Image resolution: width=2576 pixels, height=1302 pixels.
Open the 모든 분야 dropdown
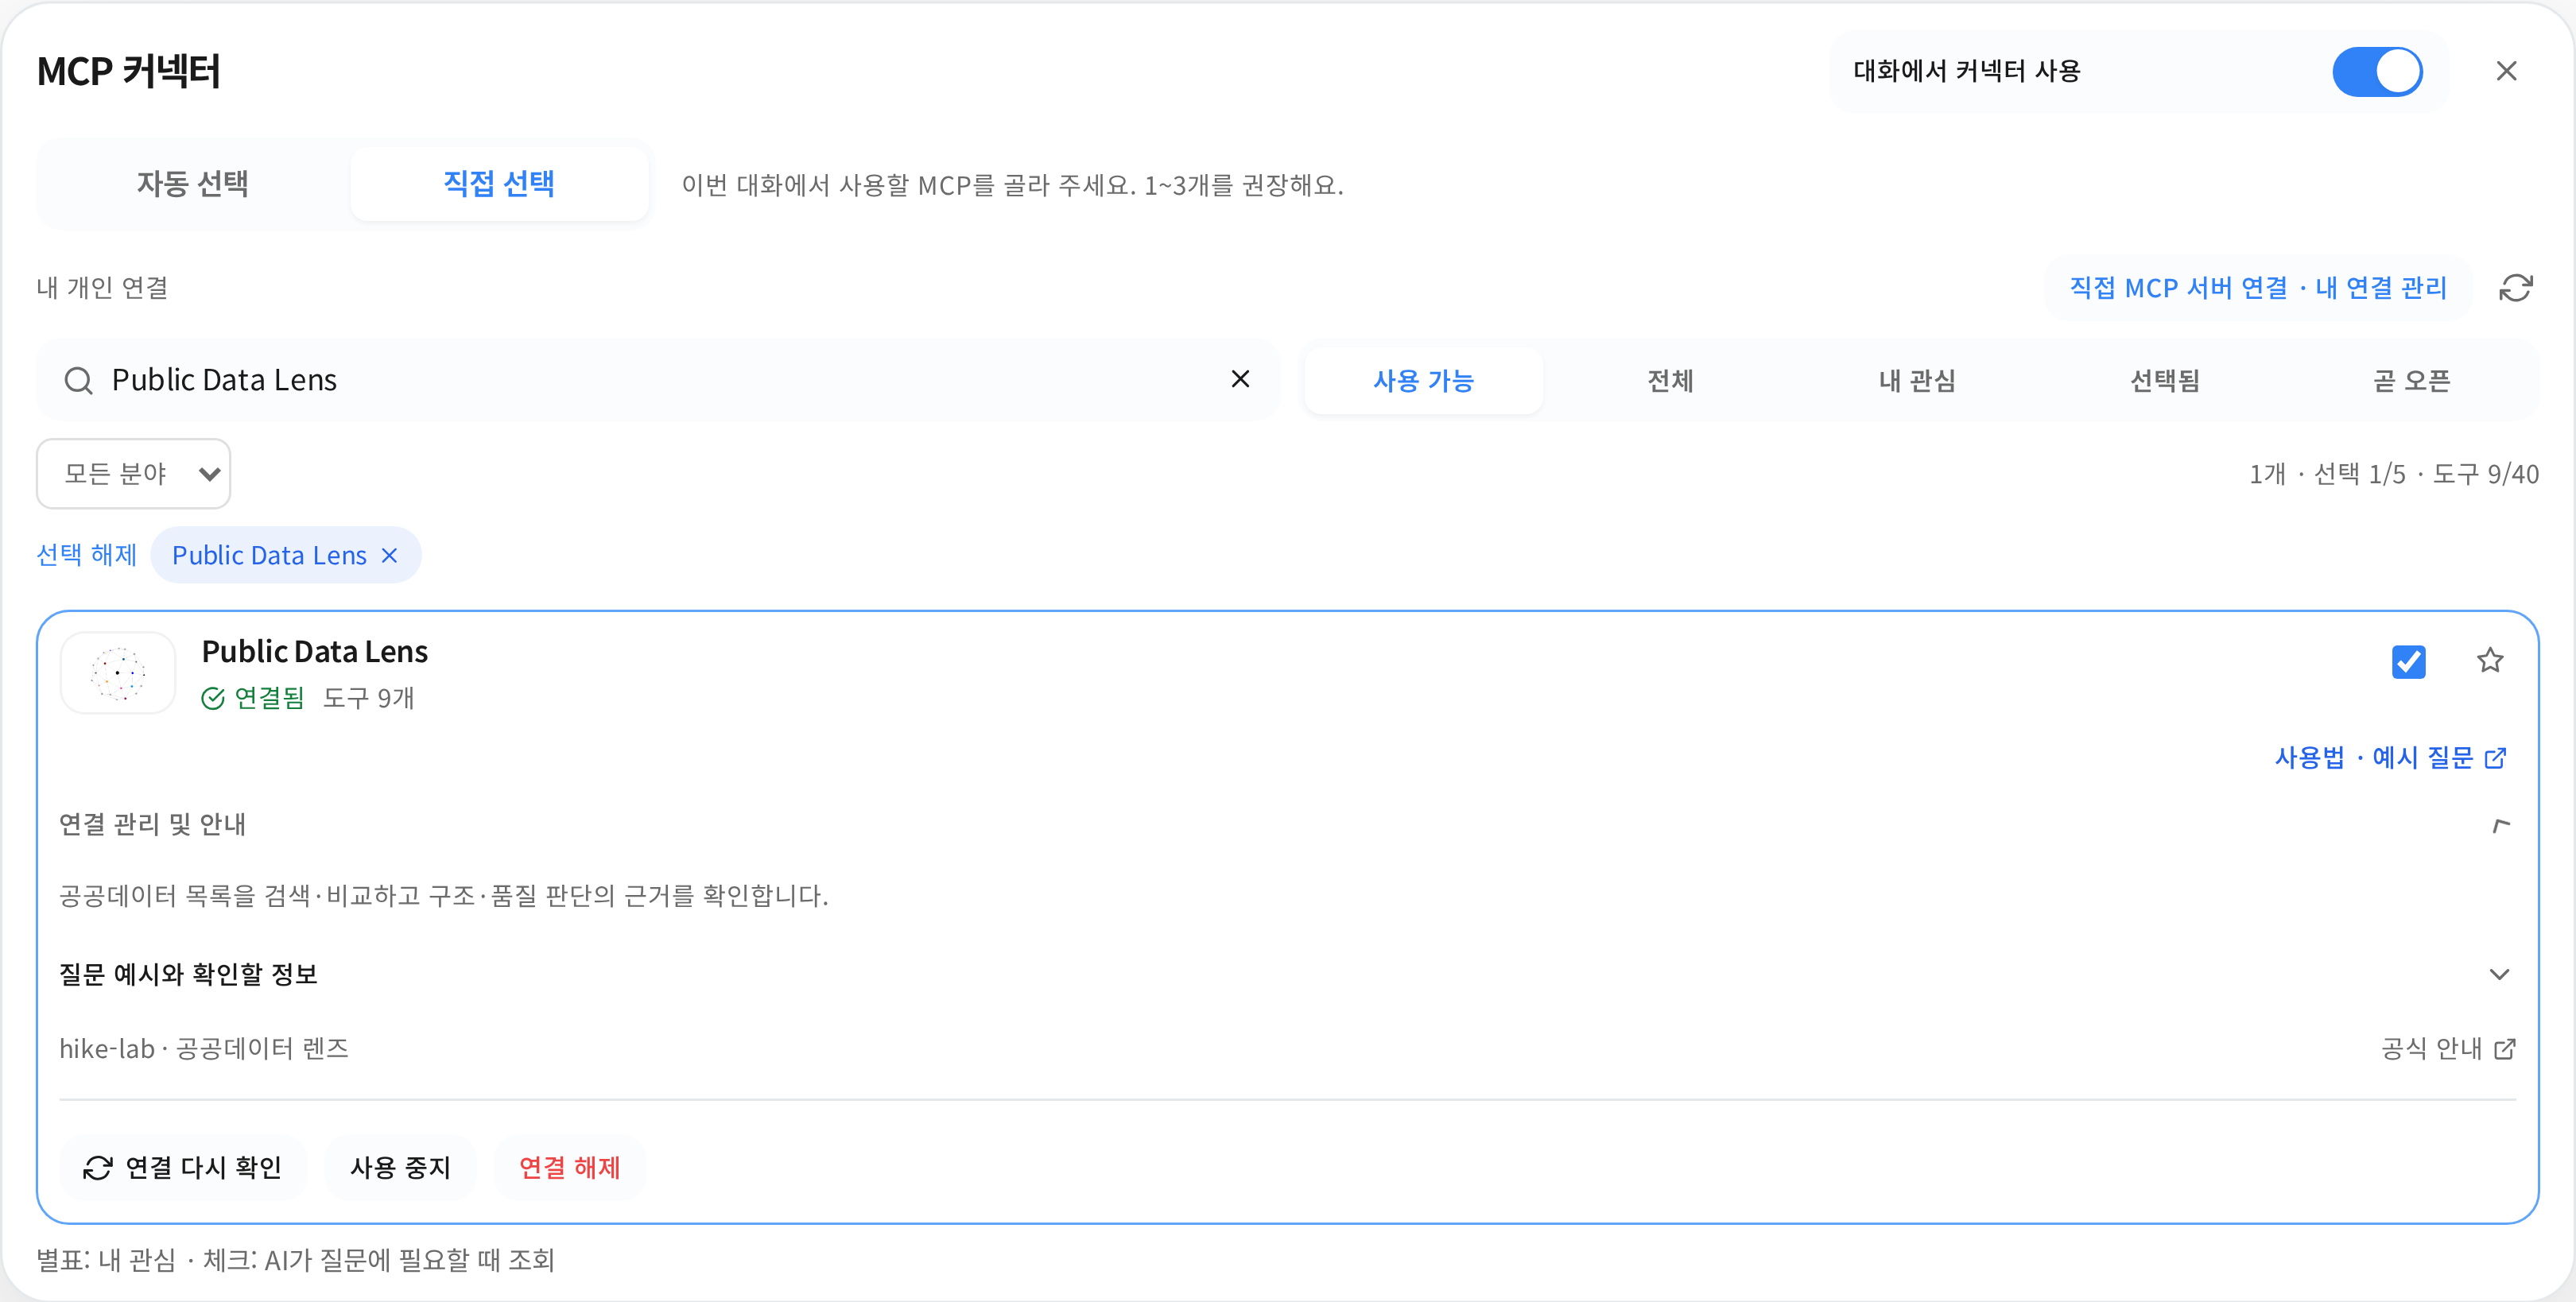[x=134, y=474]
